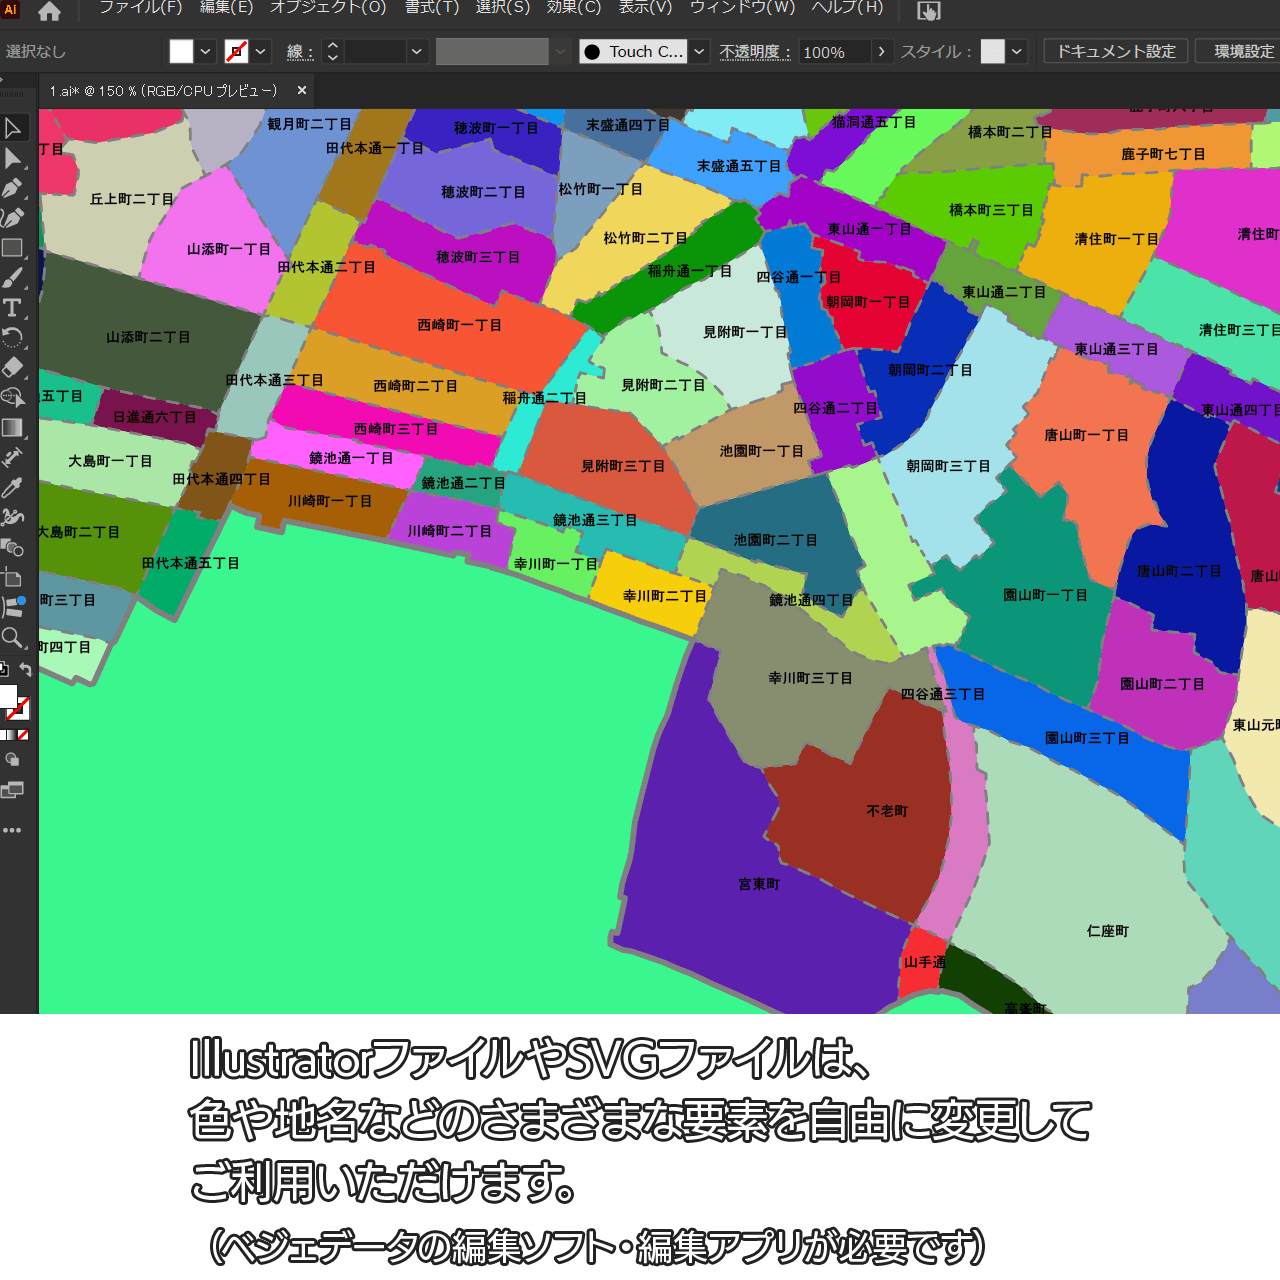Open the graphic style dropdown
Viewport: 1280px width, 1280px height.
coord(1017,52)
